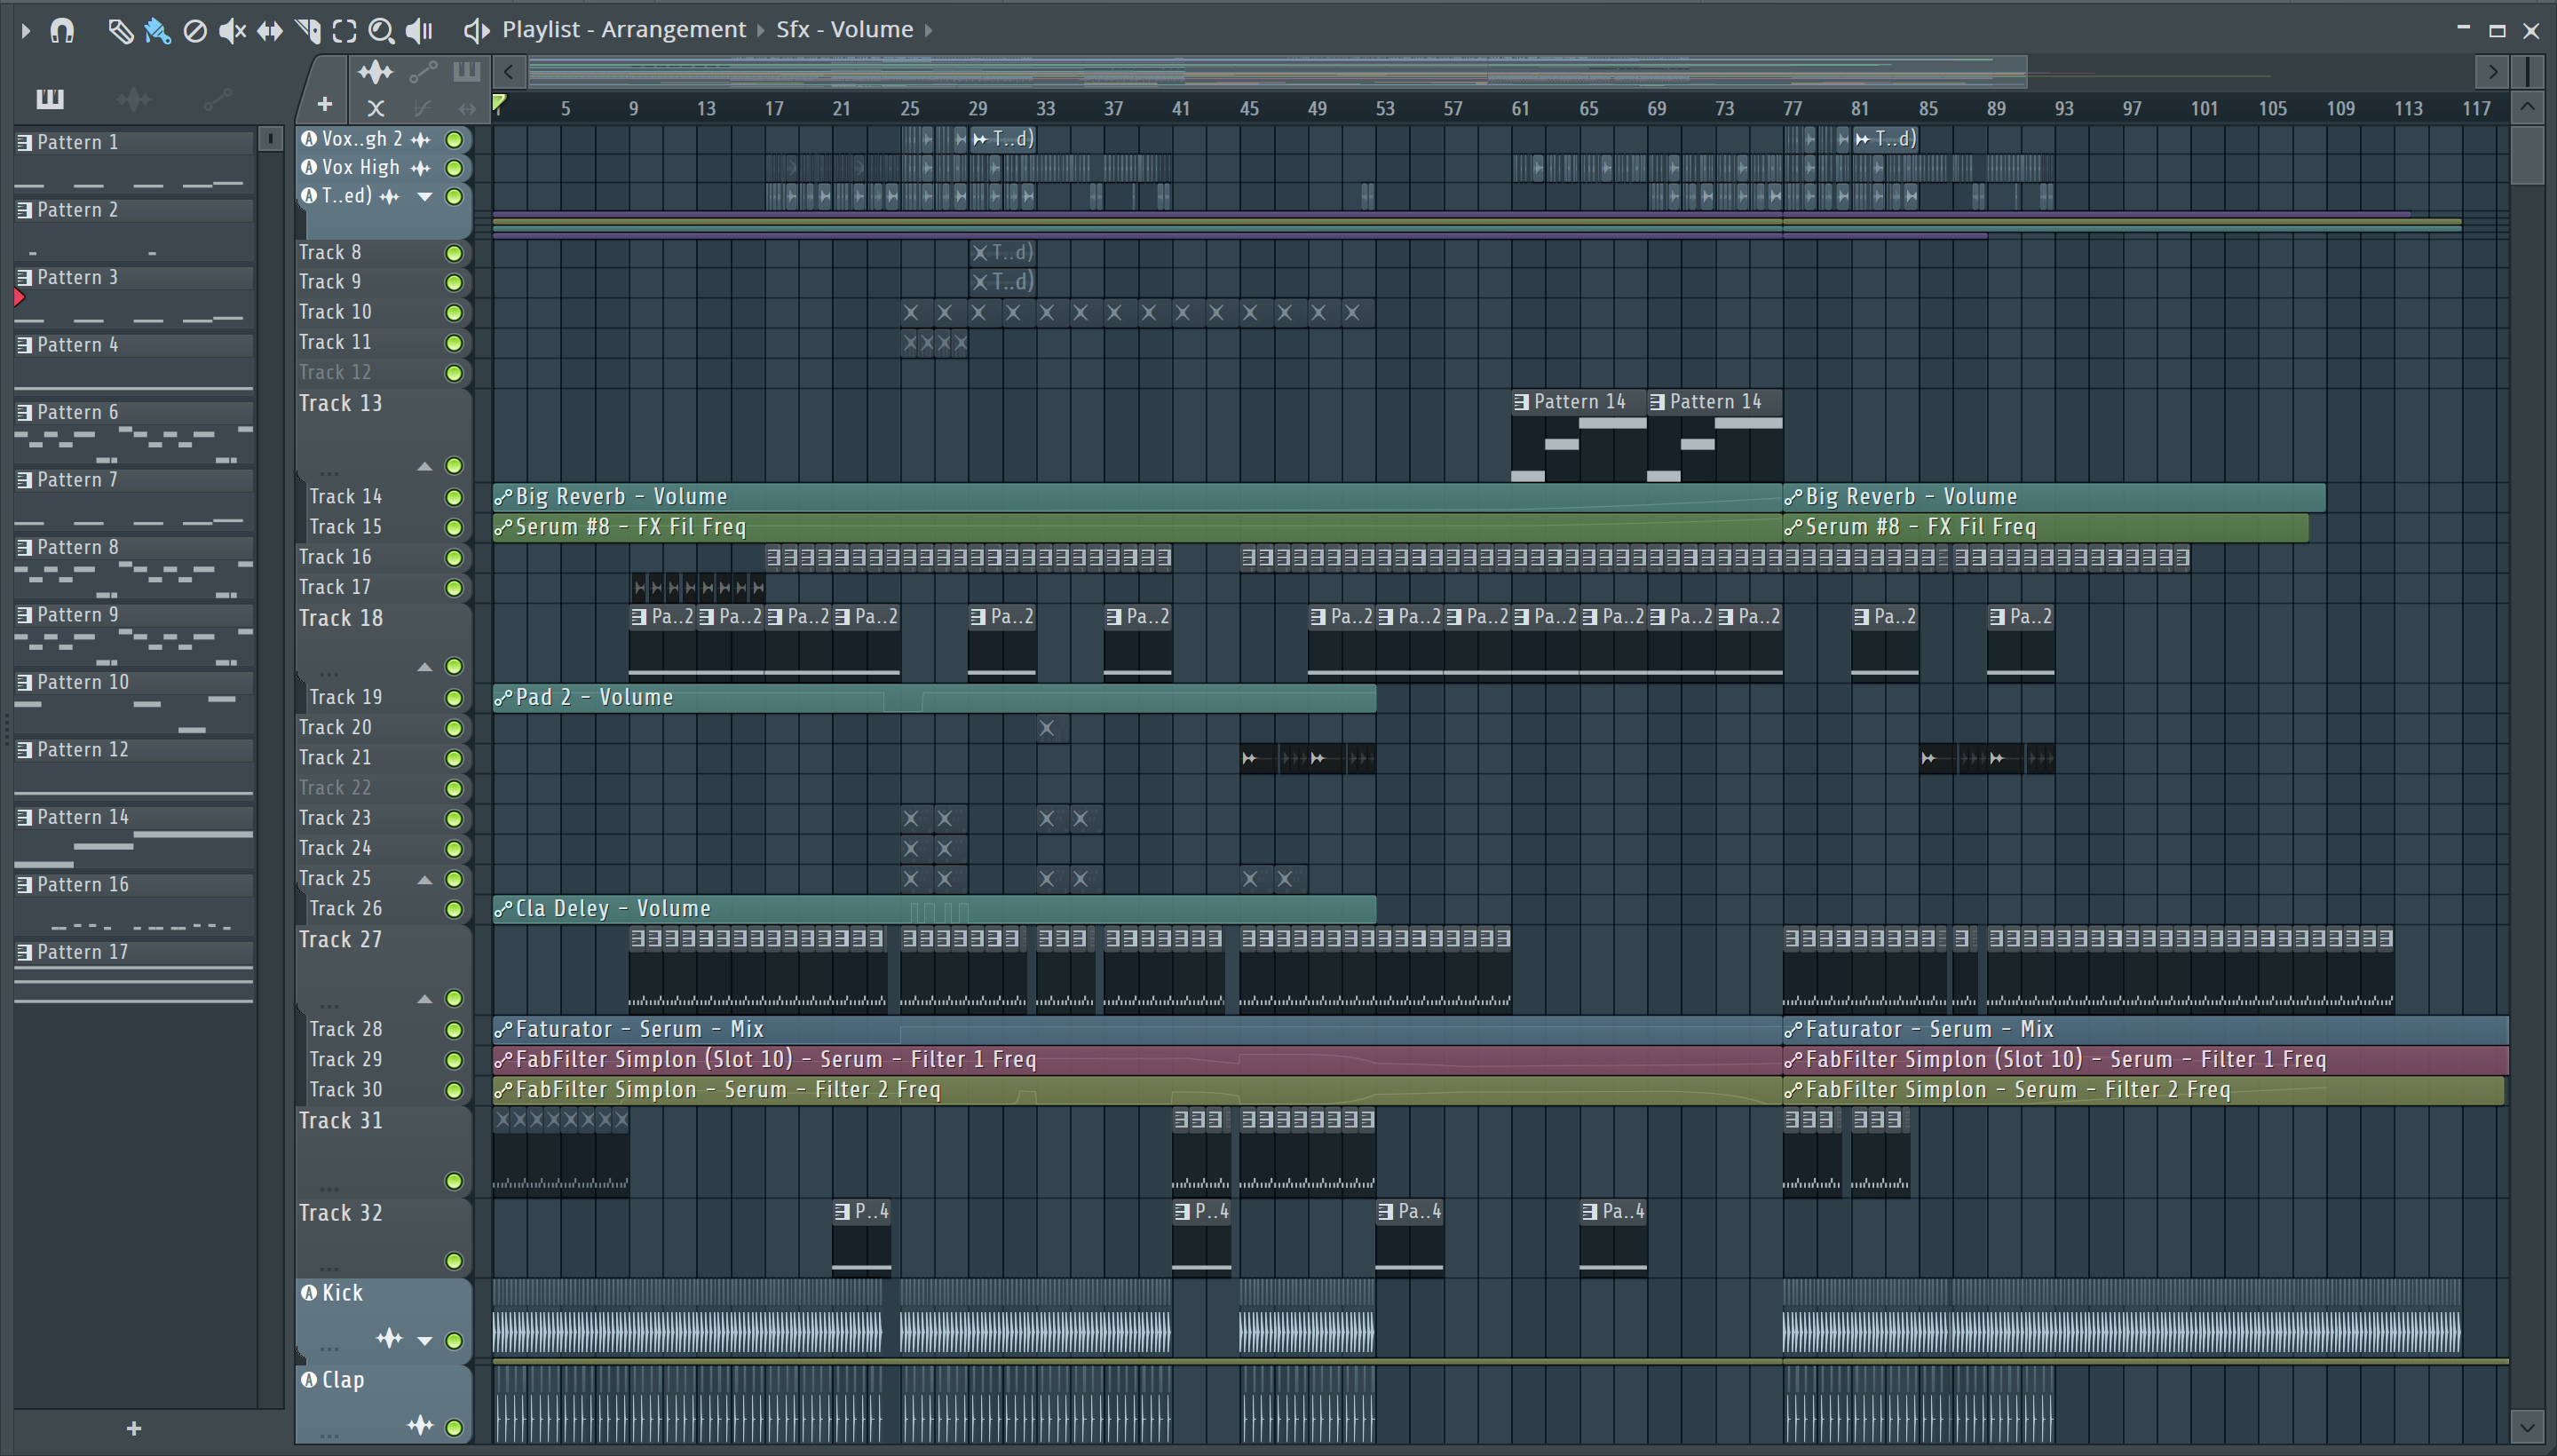The height and width of the screenshot is (1456, 2557).
Task: Click the Clap track audio icon
Action: click(x=309, y=1380)
